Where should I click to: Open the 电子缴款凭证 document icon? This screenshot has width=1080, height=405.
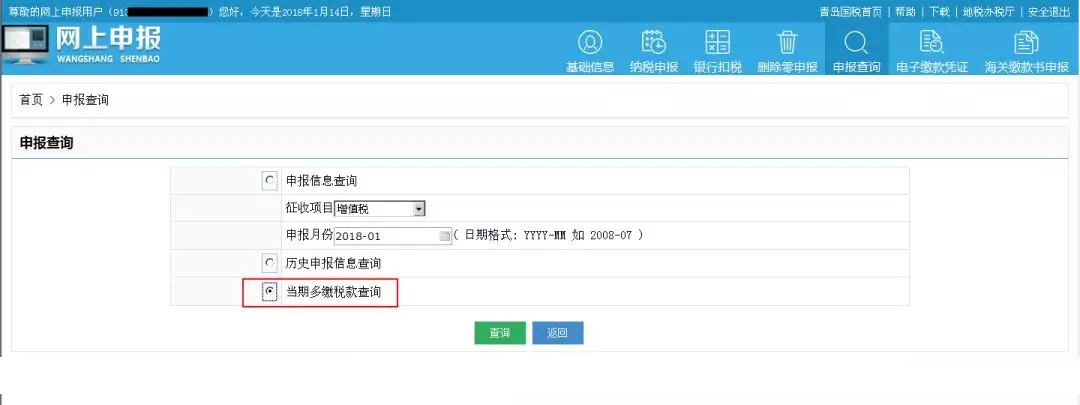(x=931, y=43)
